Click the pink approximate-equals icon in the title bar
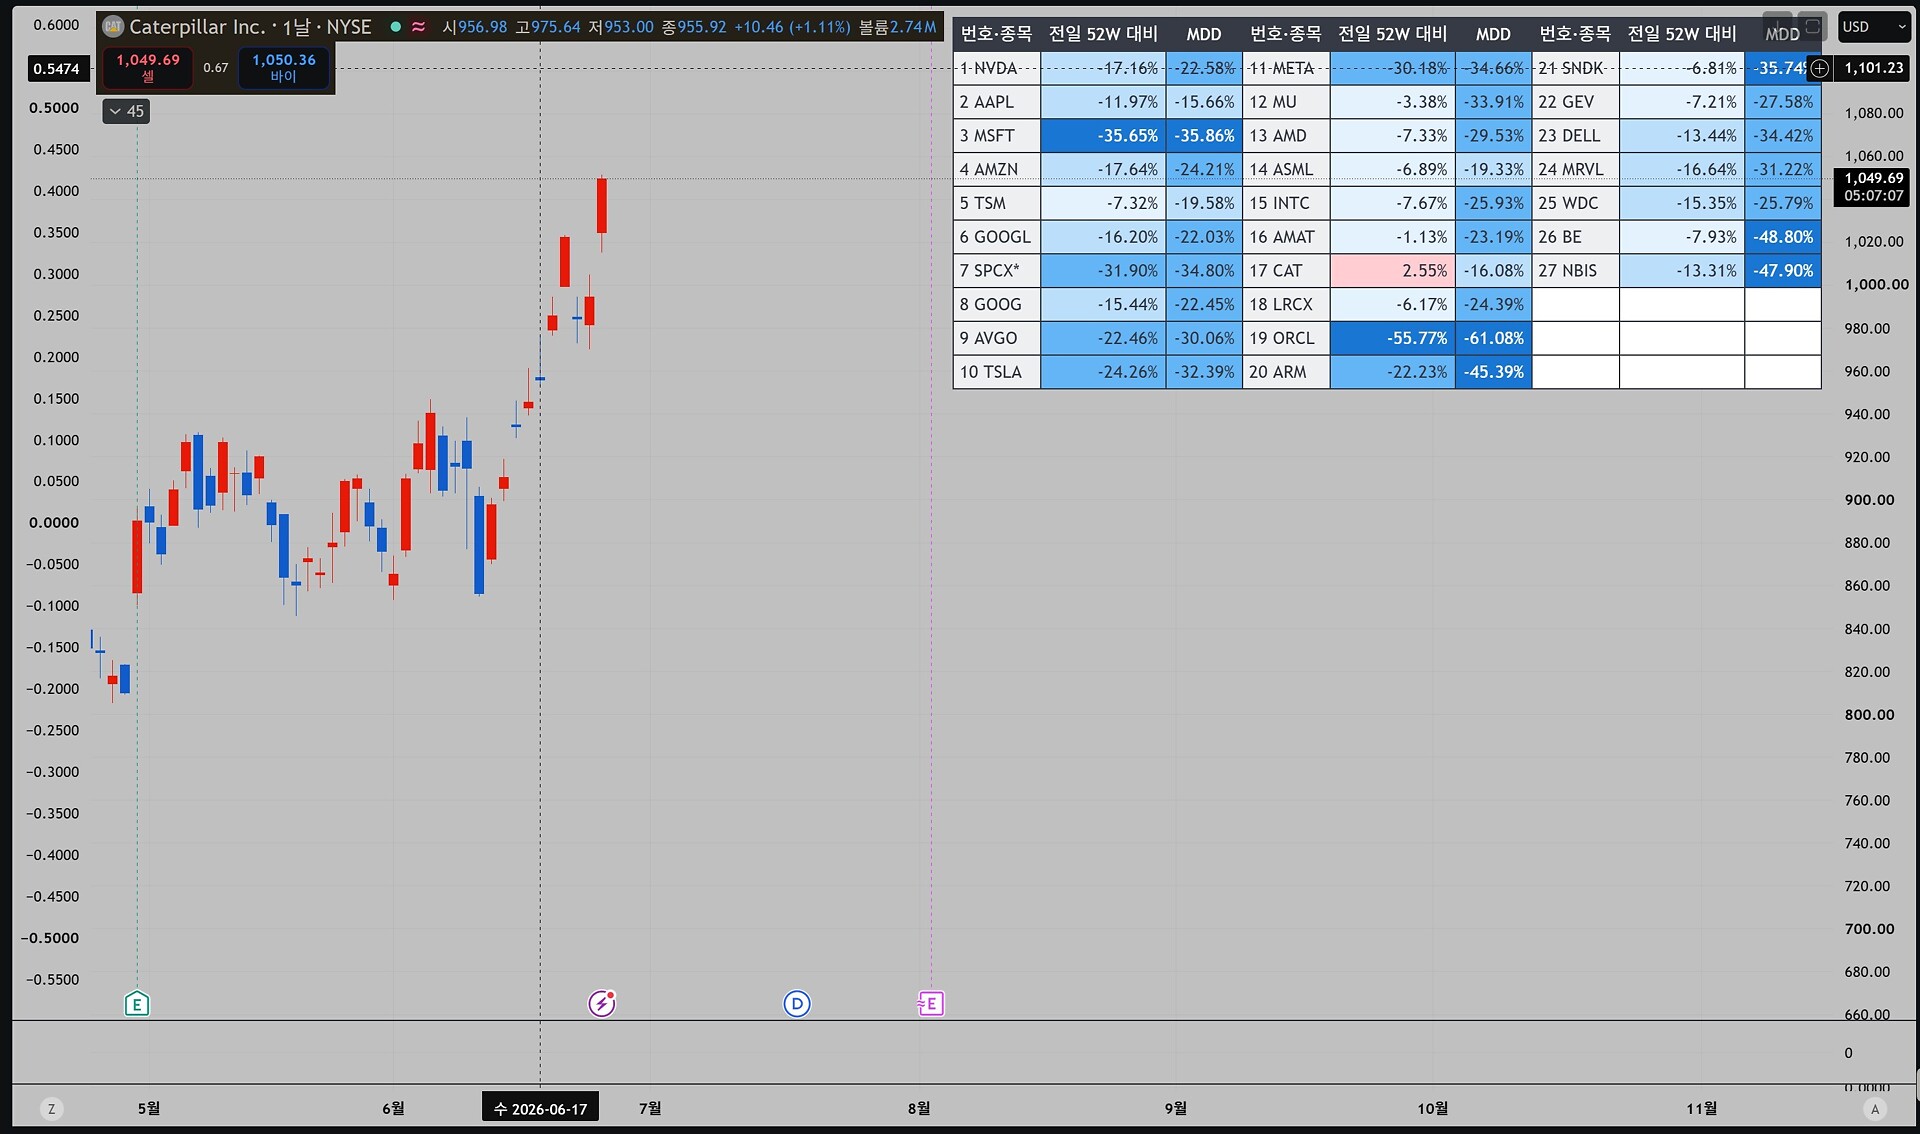This screenshot has height=1134, width=1920. [x=419, y=27]
